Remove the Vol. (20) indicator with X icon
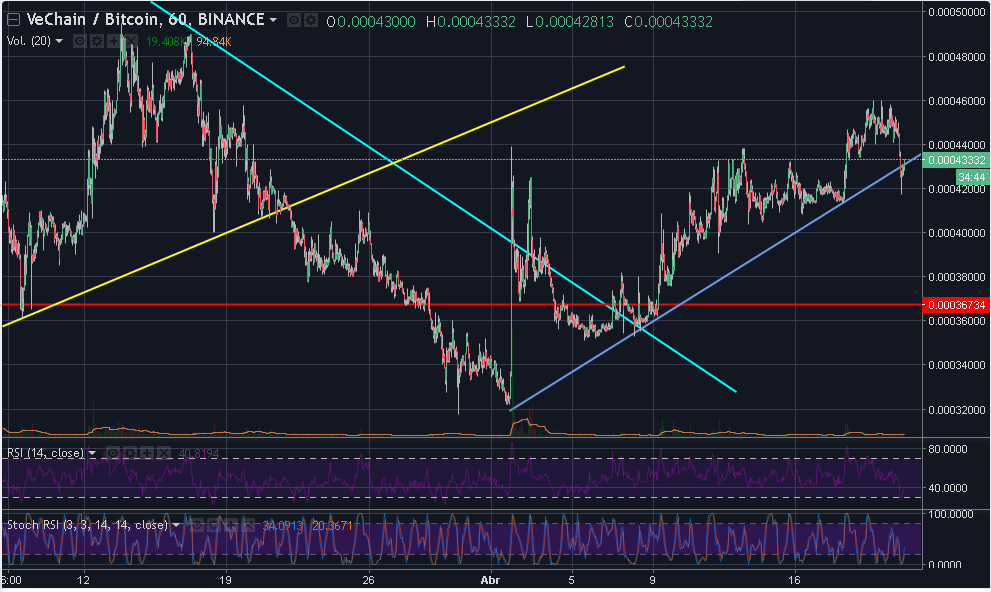Screen dimensions: 991x592 [130, 41]
